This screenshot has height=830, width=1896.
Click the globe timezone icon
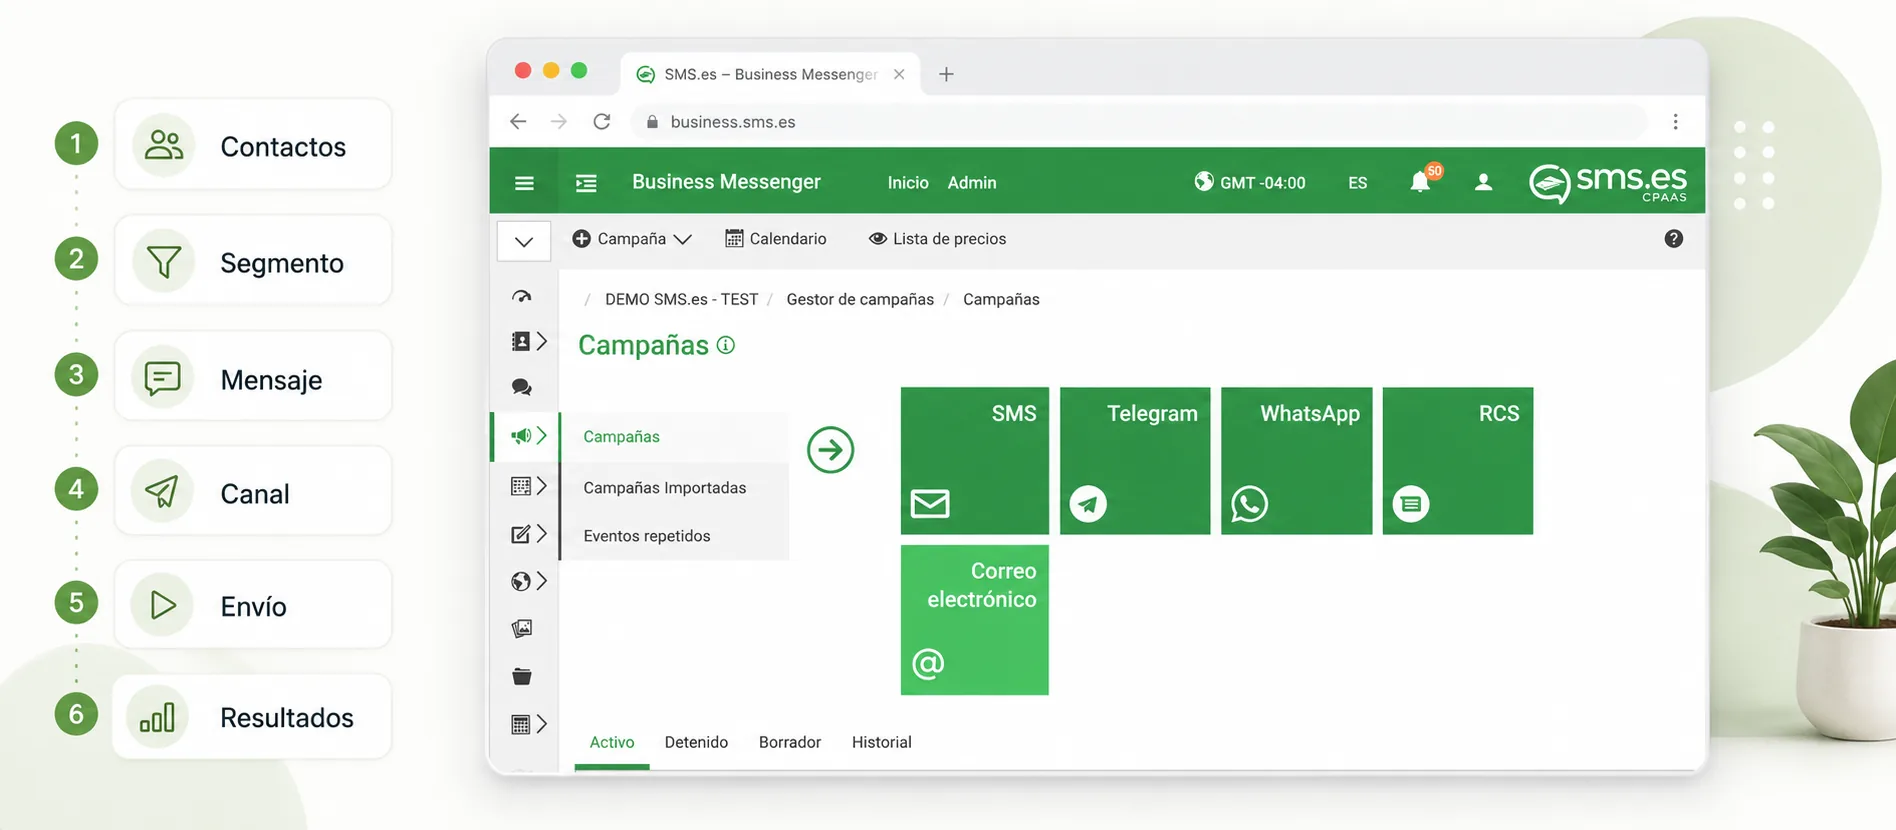(1204, 181)
